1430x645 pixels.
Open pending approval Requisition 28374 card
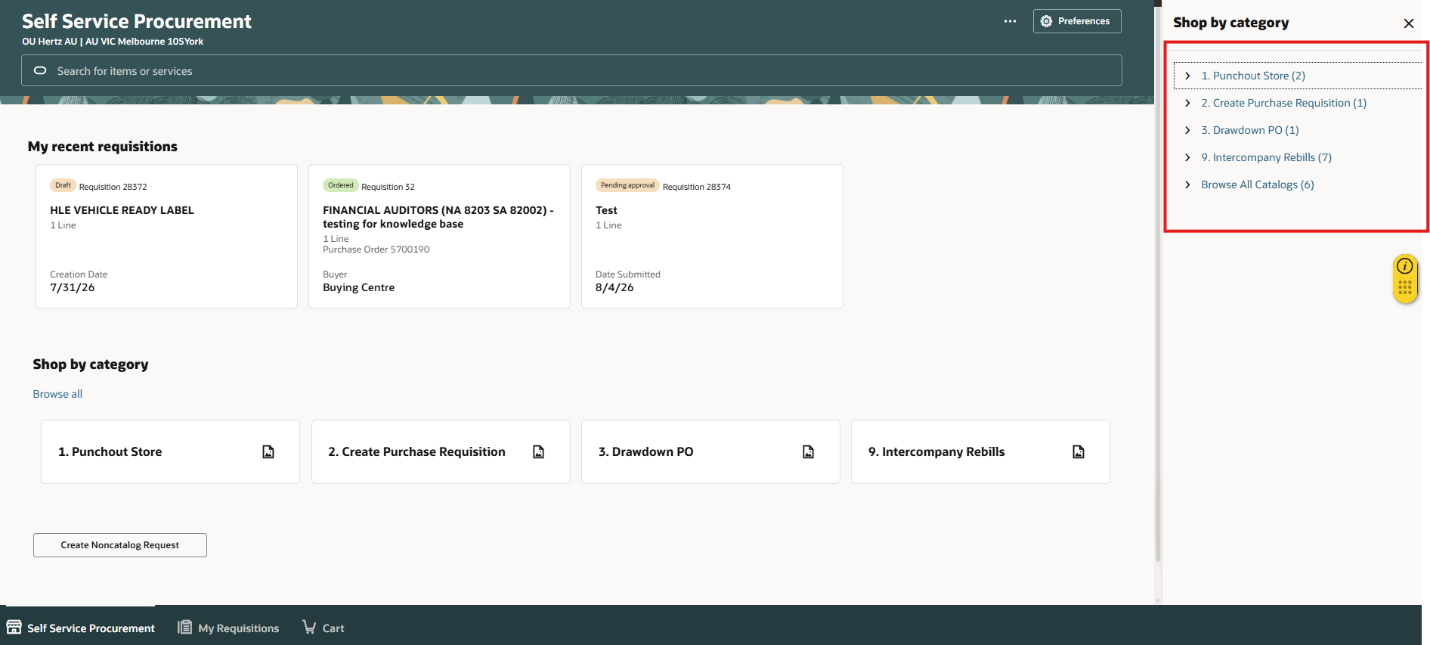tap(712, 236)
